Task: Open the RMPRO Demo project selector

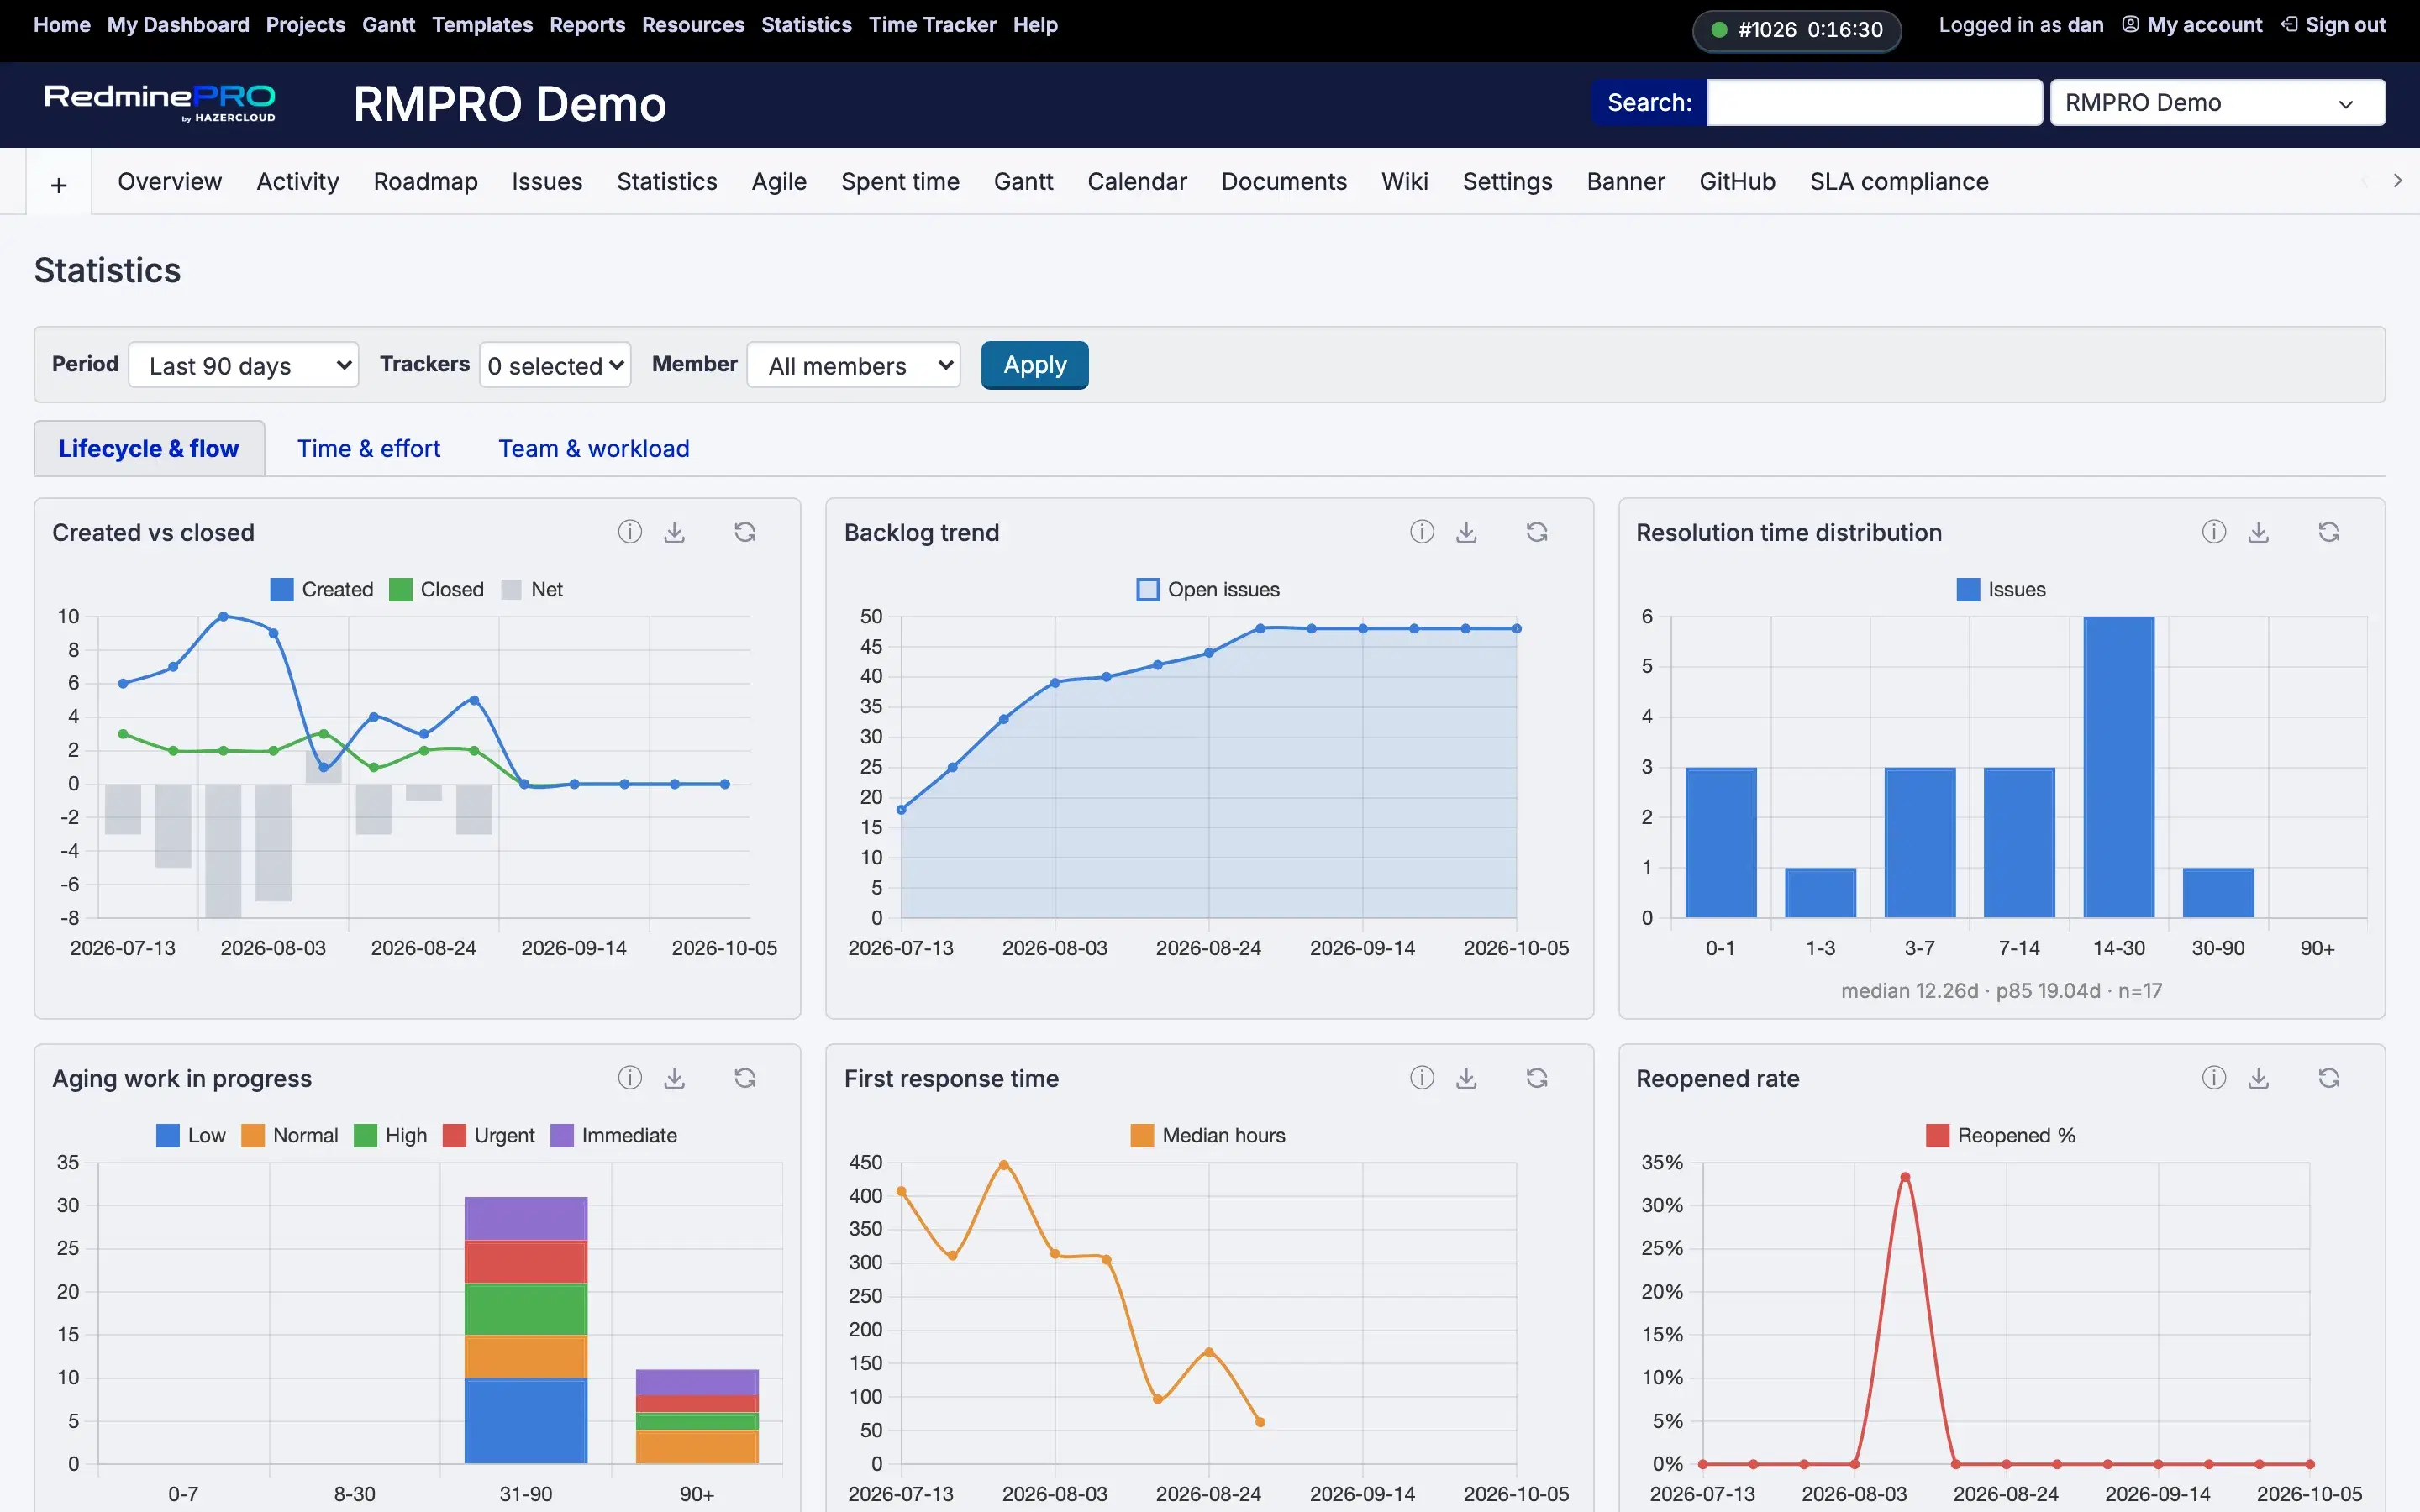Action: (2217, 103)
